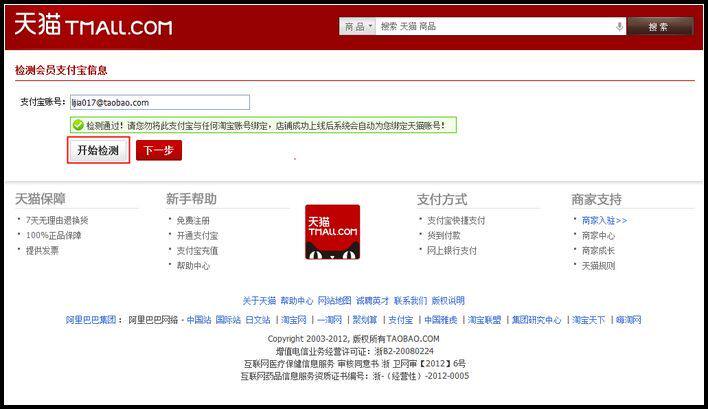Click the 搜索 search button
Image resolution: width=708 pixels, height=409 pixels.
point(660,27)
